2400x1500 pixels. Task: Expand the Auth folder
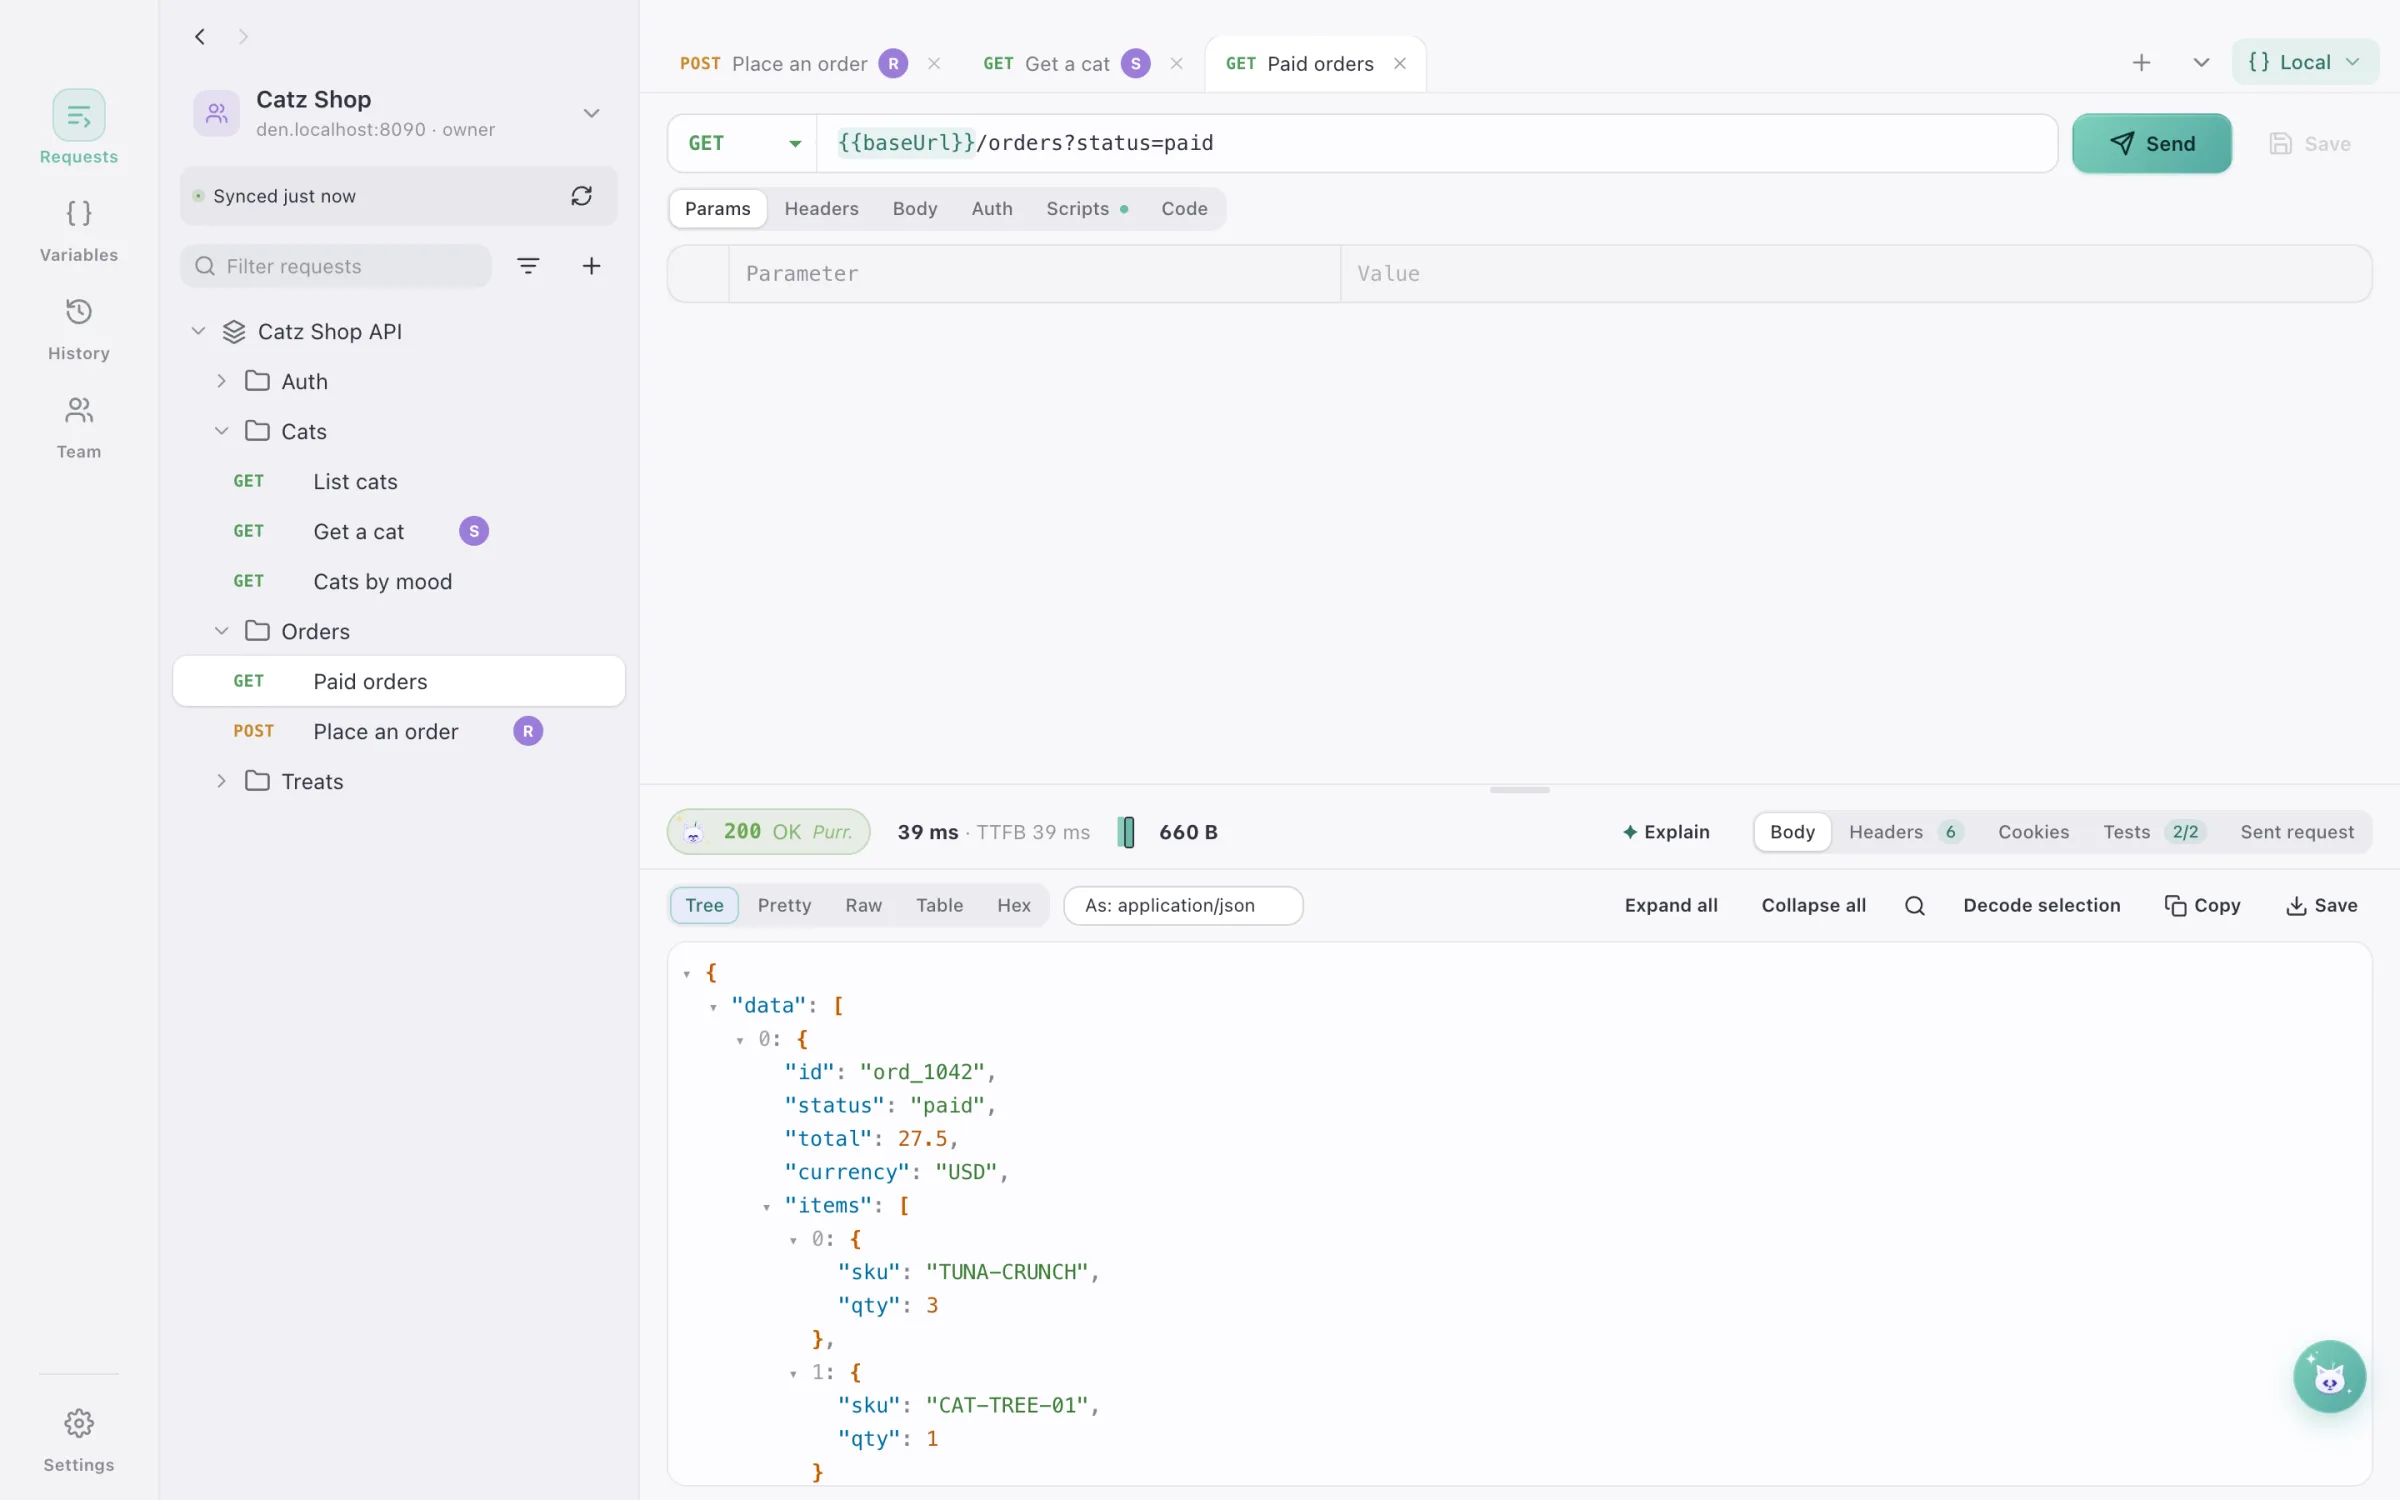pos(222,381)
